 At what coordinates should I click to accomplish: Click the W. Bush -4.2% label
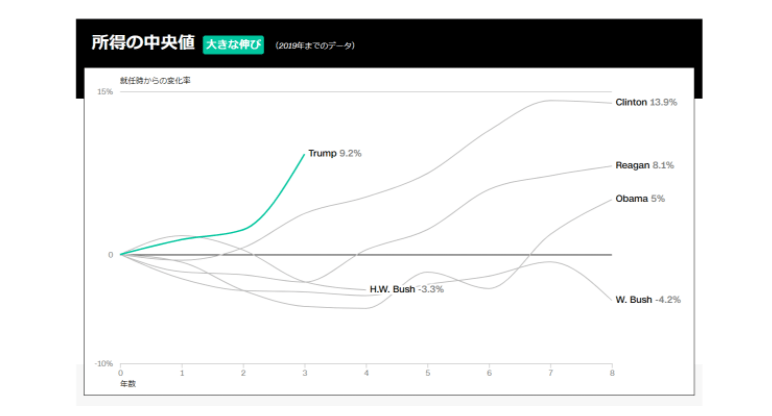(x=648, y=299)
